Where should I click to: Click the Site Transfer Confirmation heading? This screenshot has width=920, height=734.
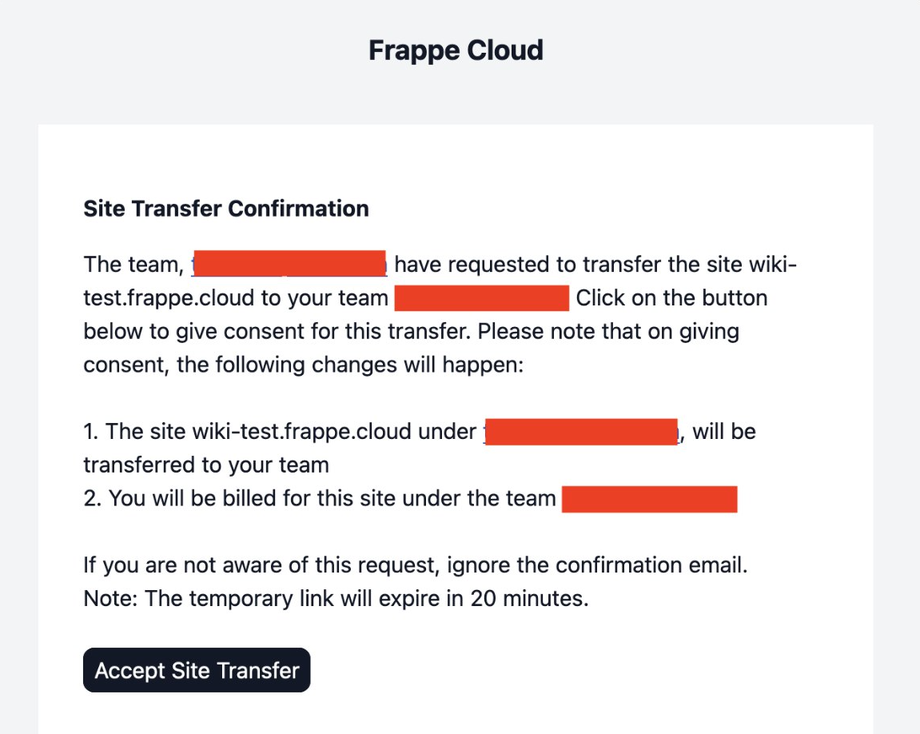point(226,208)
